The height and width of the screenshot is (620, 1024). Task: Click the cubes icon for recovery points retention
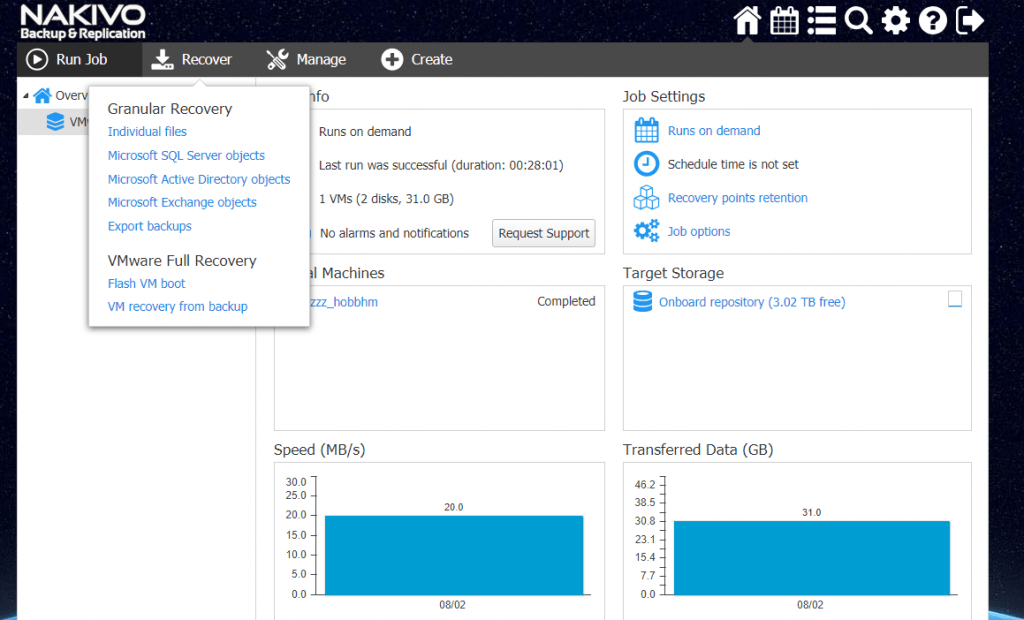[647, 197]
